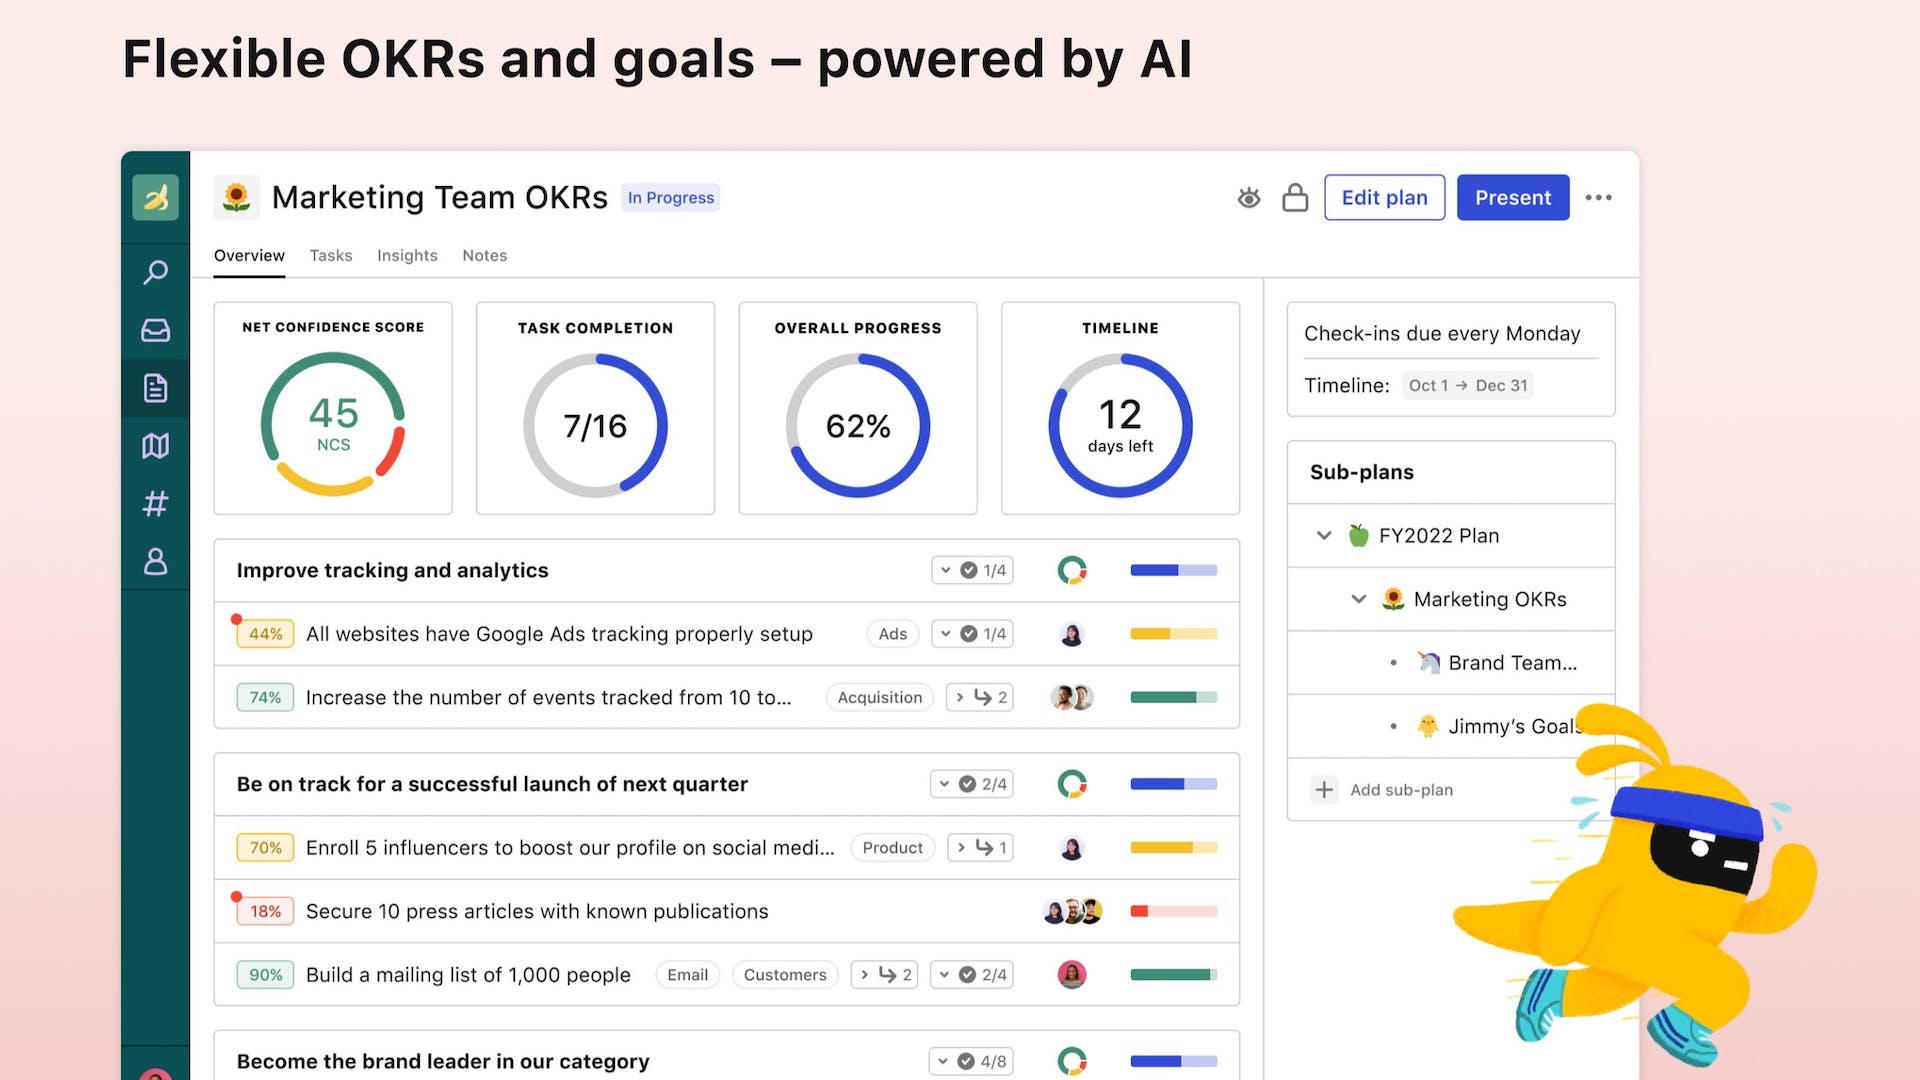Open the inbox tray icon in sidebar
Image resolution: width=1920 pixels, height=1080 pixels.
tap(155, 330)
